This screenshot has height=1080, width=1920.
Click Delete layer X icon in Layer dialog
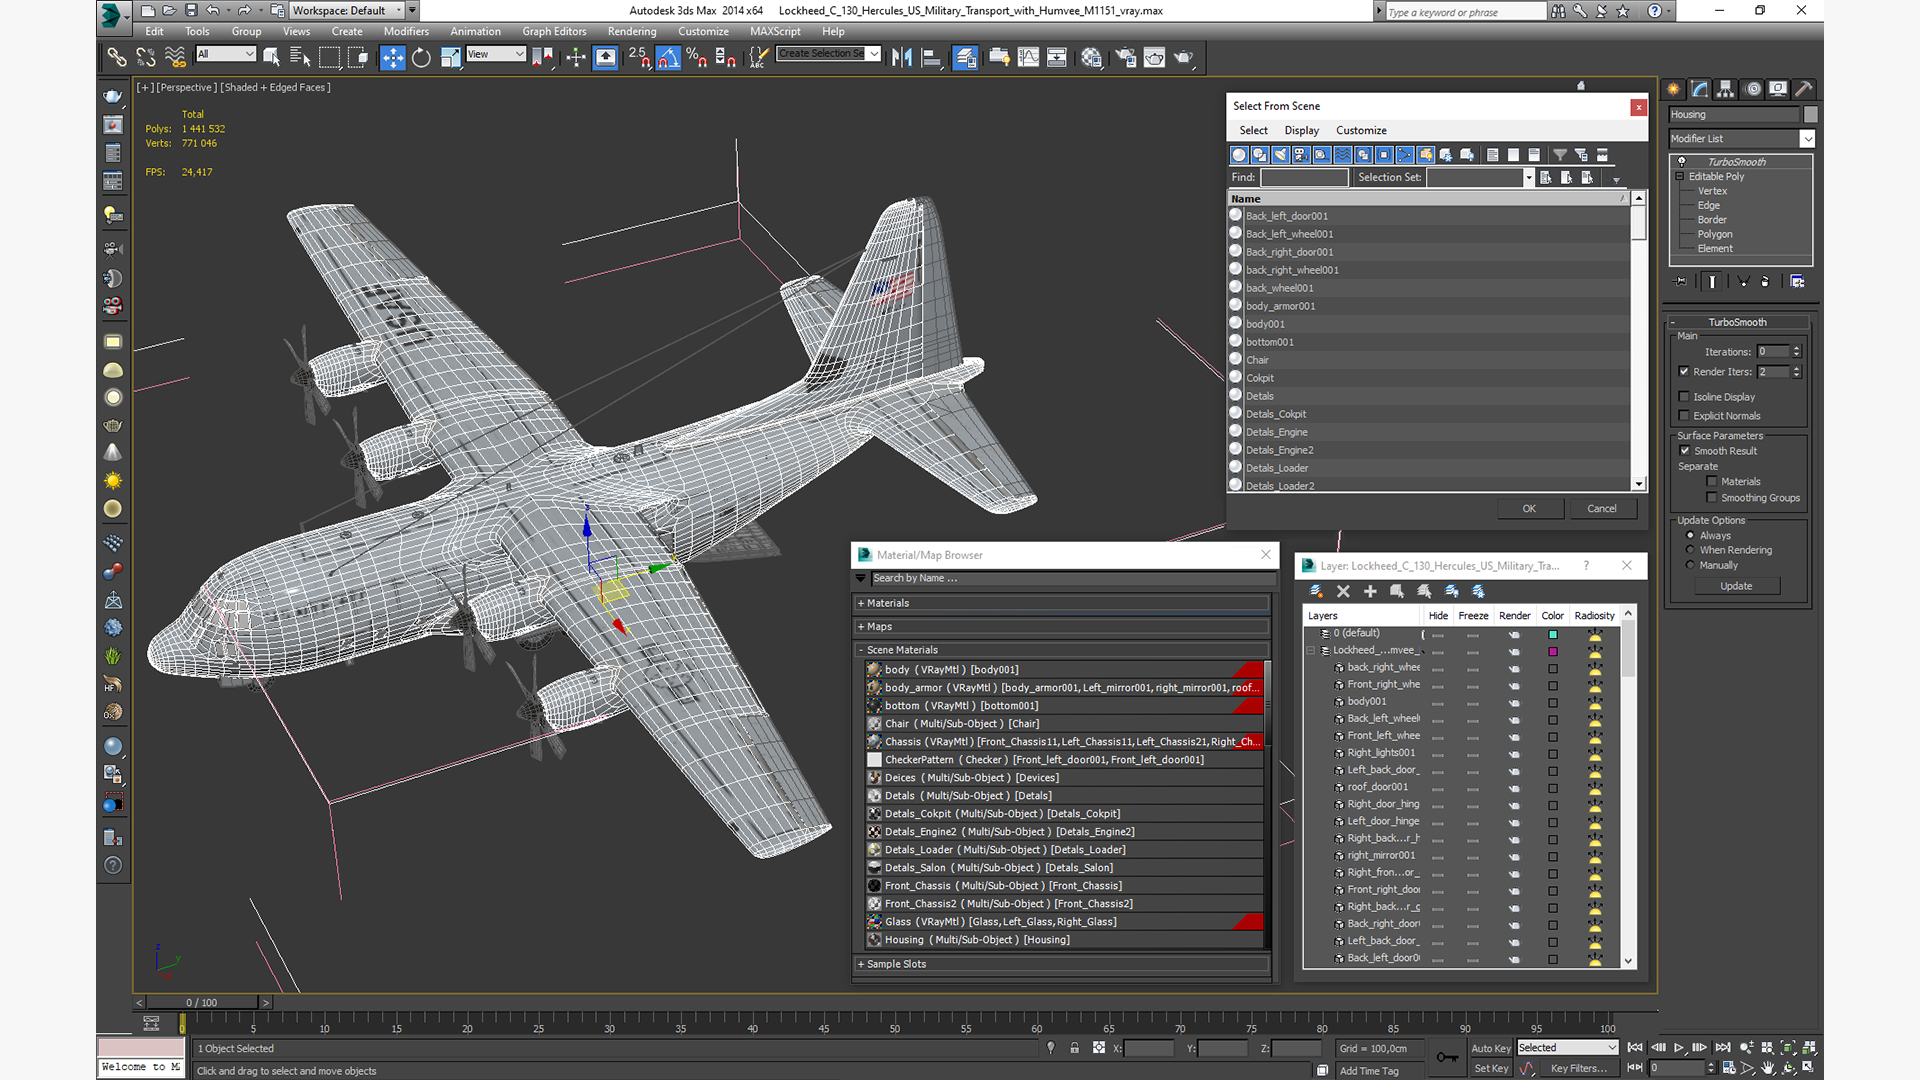tap(1343, 592)
